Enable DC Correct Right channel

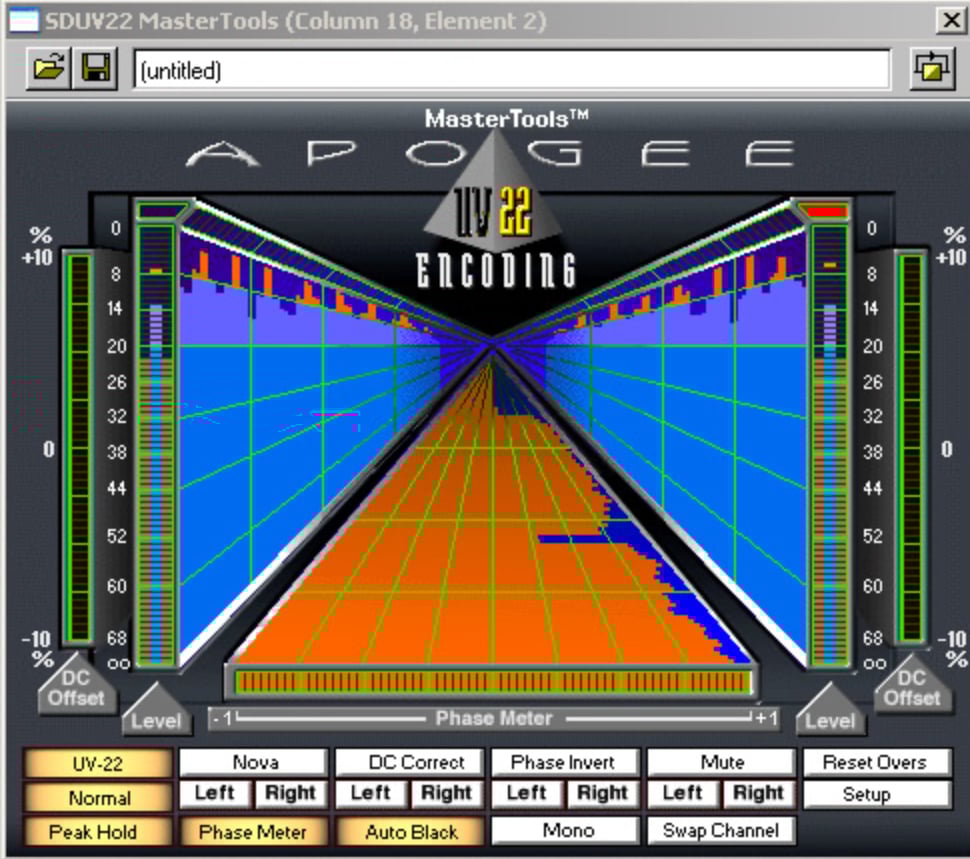tap(447, 793)
